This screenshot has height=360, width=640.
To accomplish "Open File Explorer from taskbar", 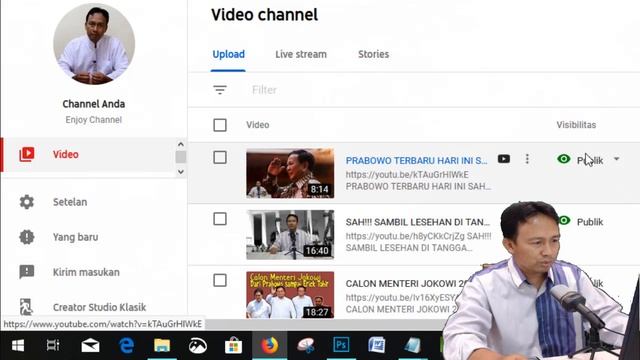I will tap(162, 346).
